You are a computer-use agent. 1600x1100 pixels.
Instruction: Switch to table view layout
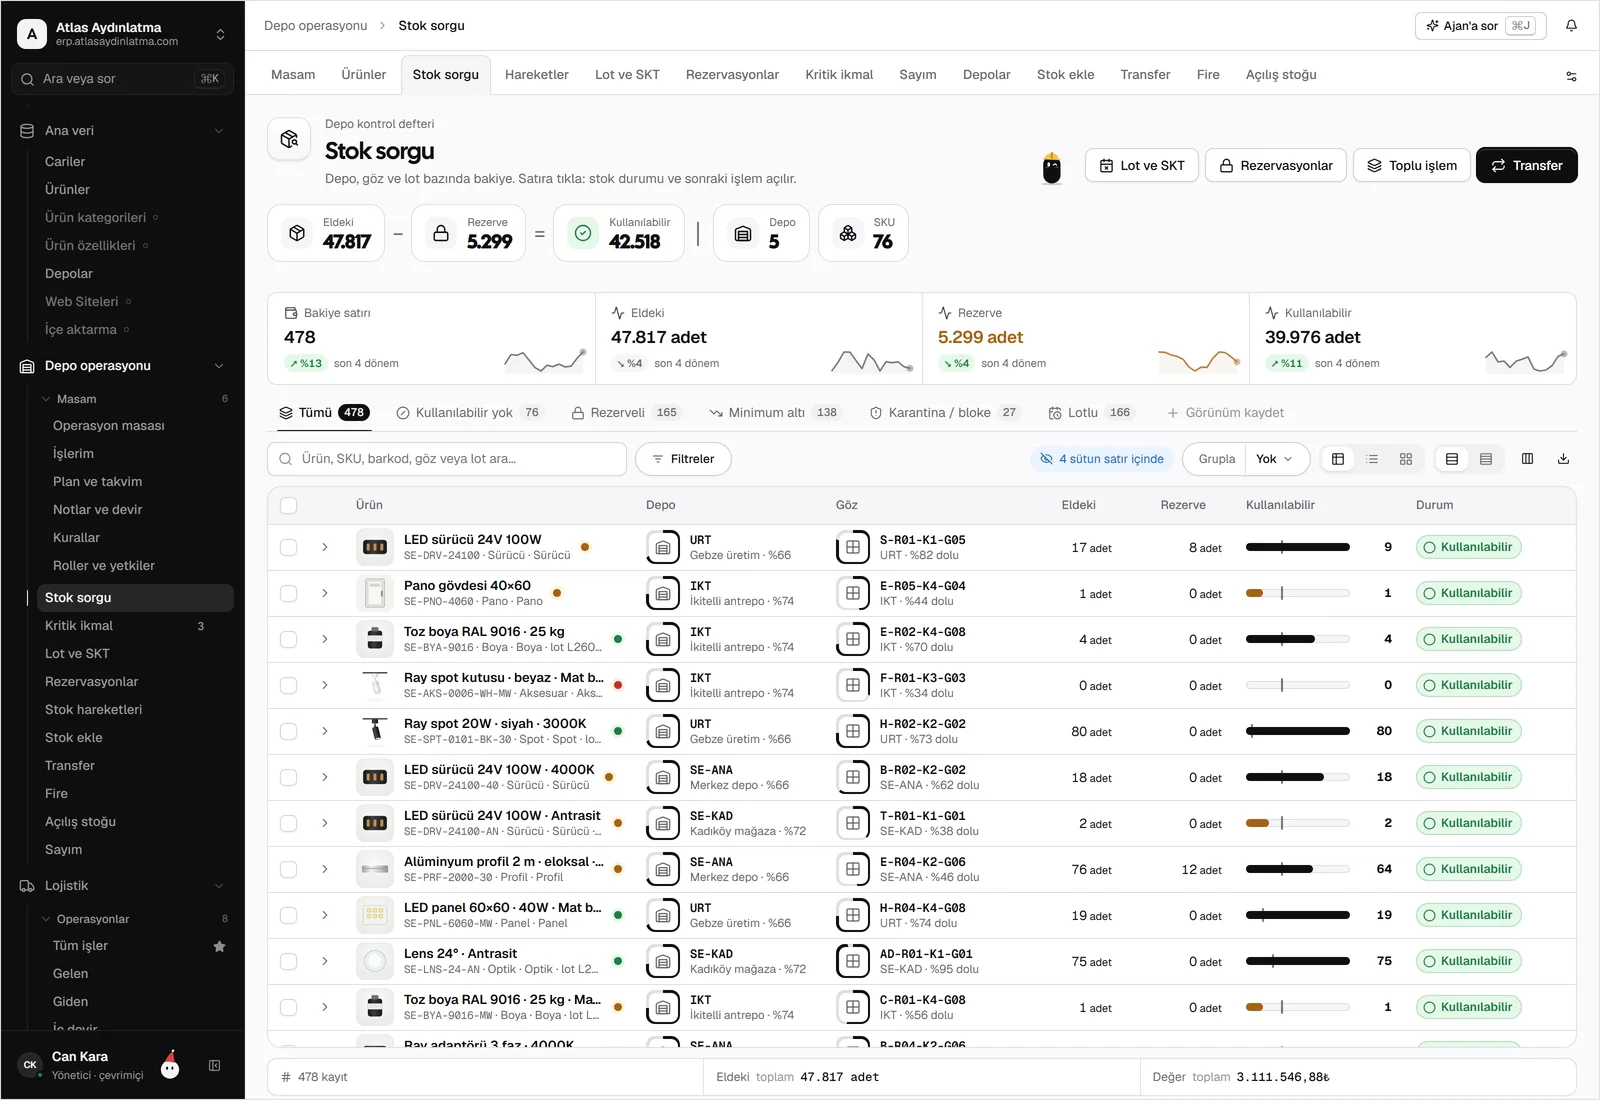1338,459
